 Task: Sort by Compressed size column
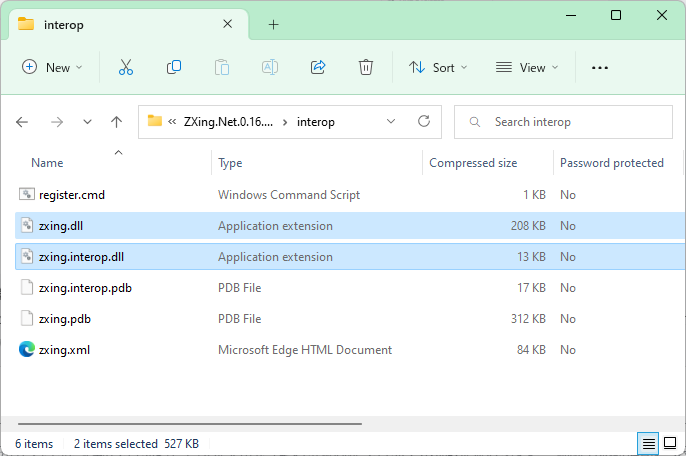coord(473,163)
